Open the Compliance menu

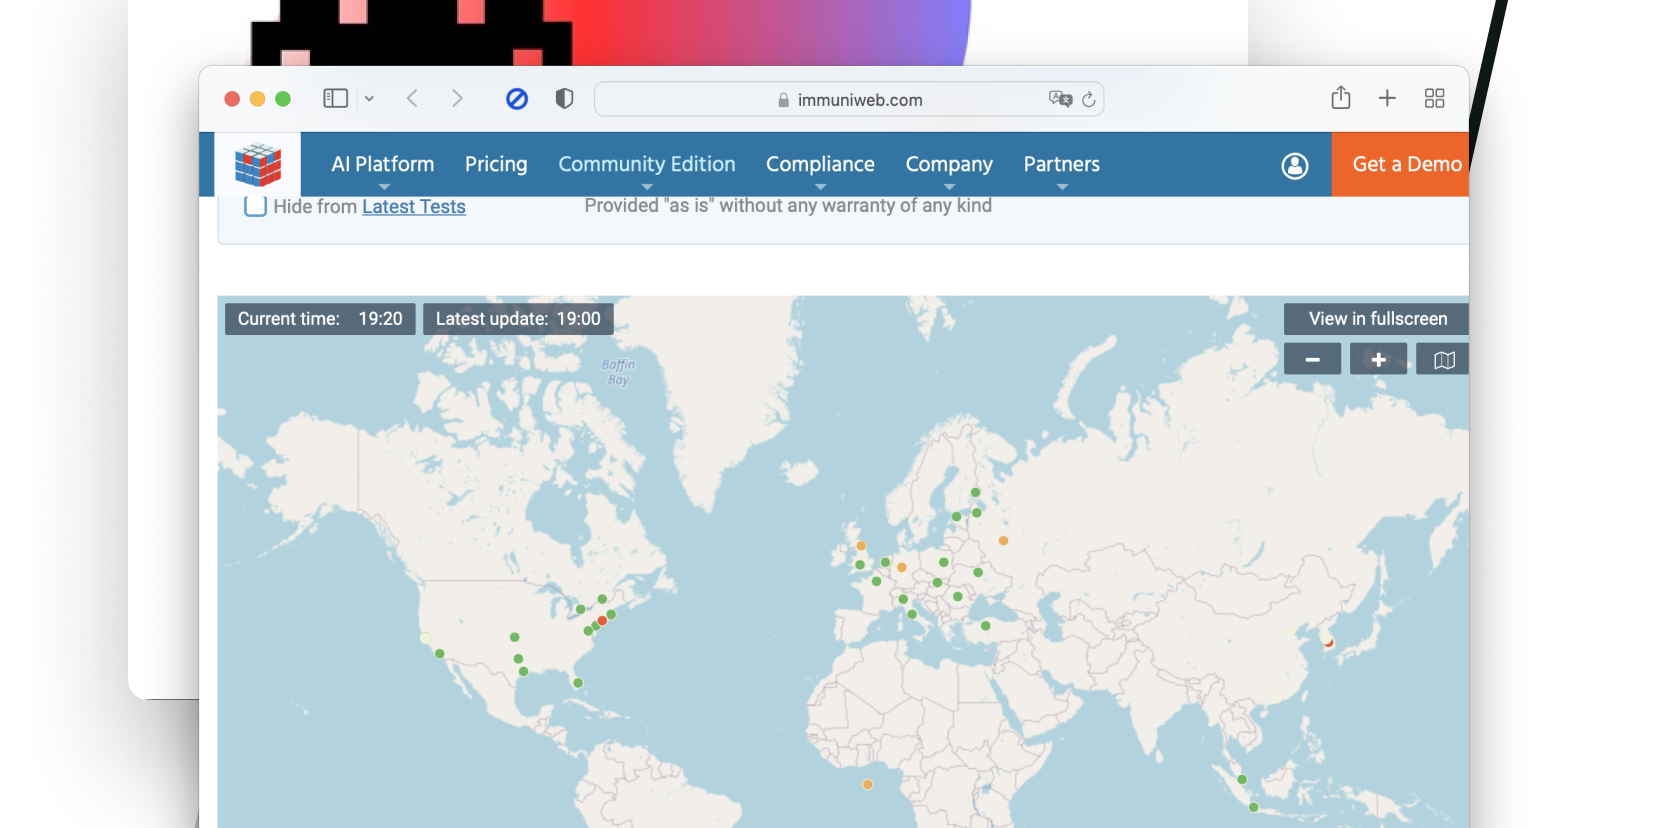[820, 164]
